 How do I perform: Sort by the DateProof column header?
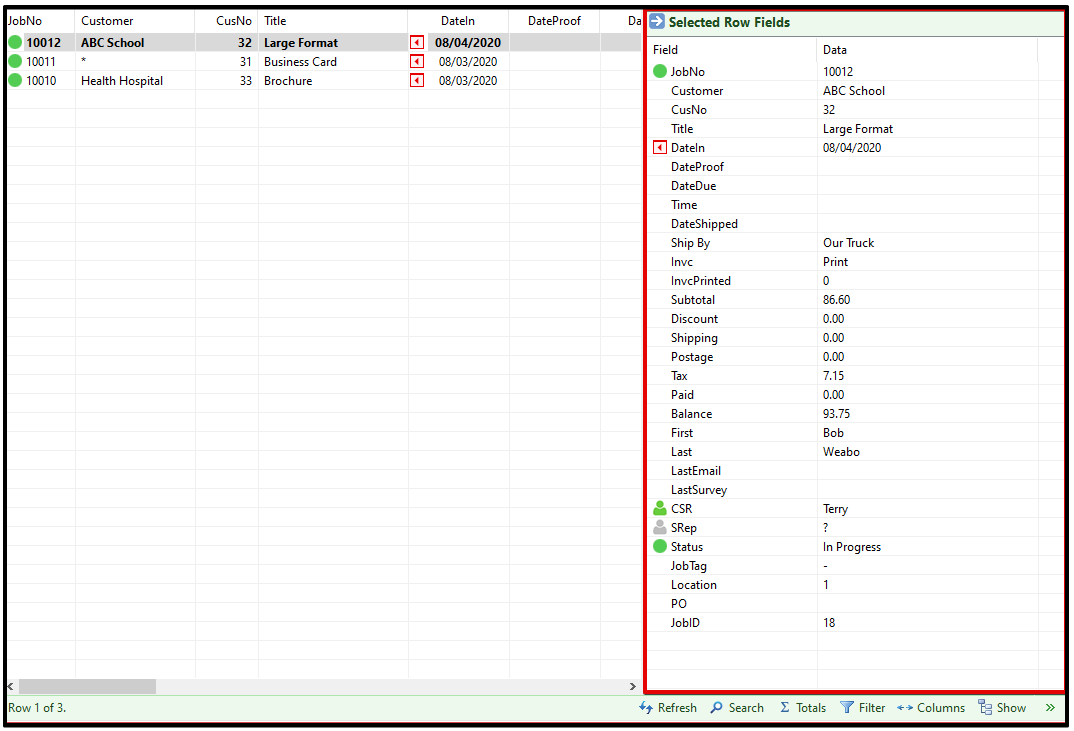[x=554, y=21]
